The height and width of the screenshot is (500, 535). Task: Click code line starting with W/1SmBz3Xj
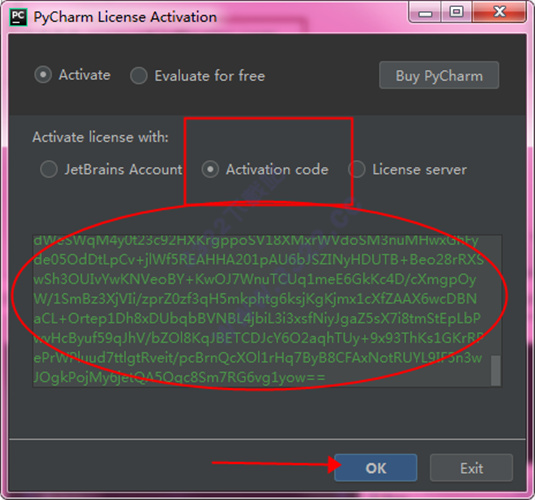pyautogui.click(x=255, y=299)
